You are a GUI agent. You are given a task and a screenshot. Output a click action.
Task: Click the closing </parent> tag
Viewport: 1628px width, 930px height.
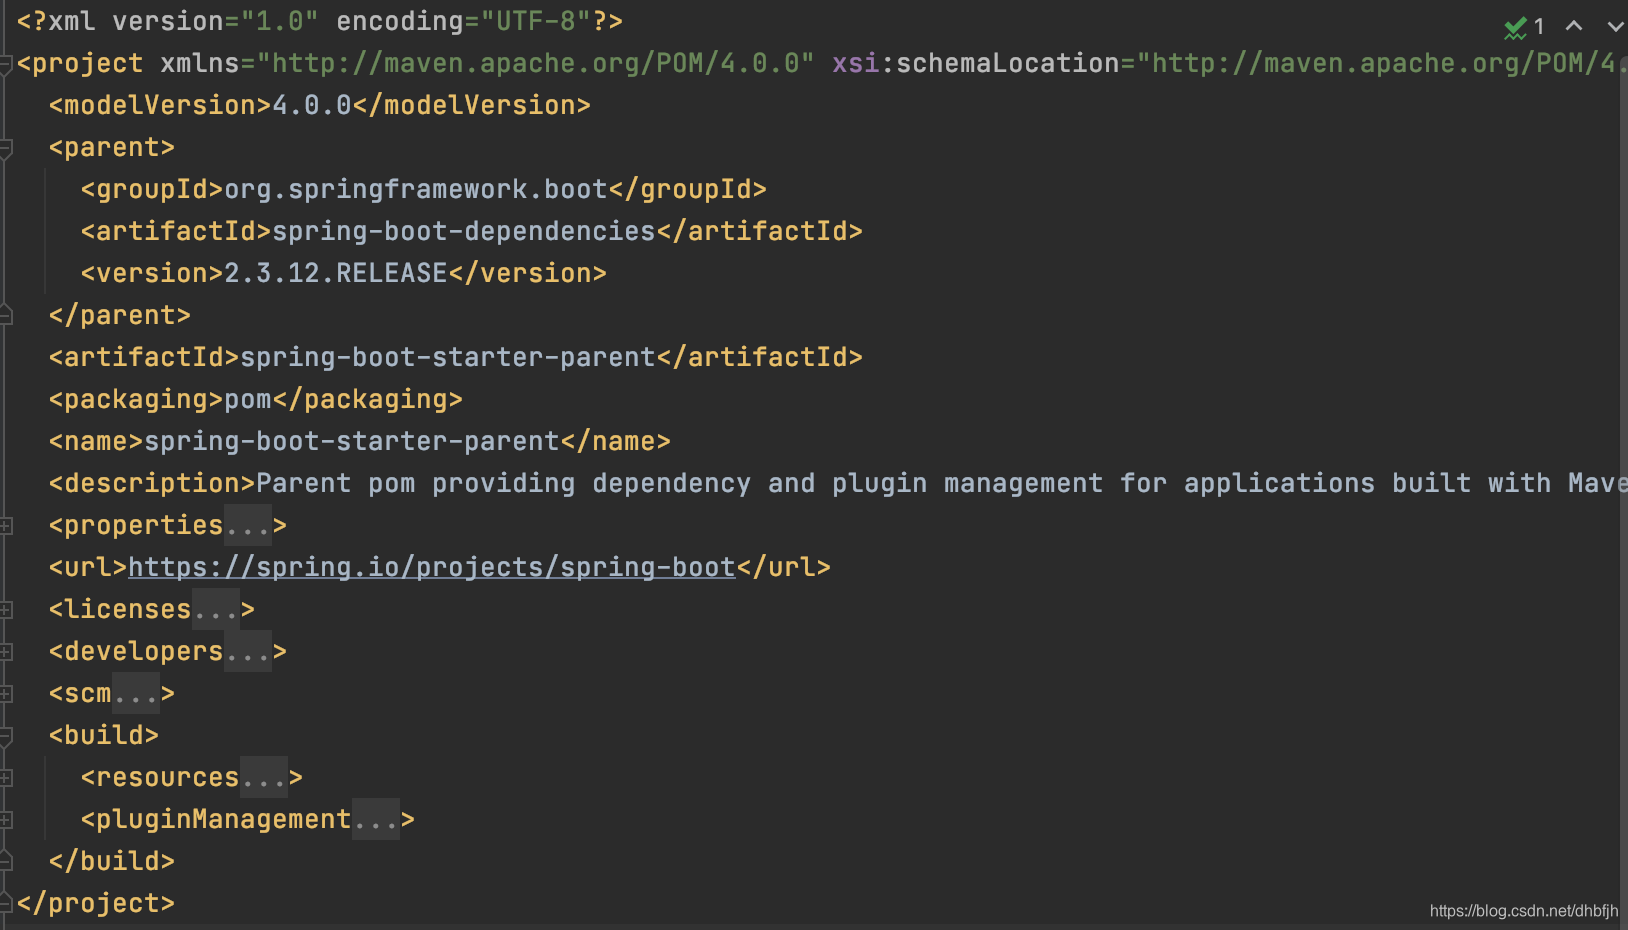point(120,315)
